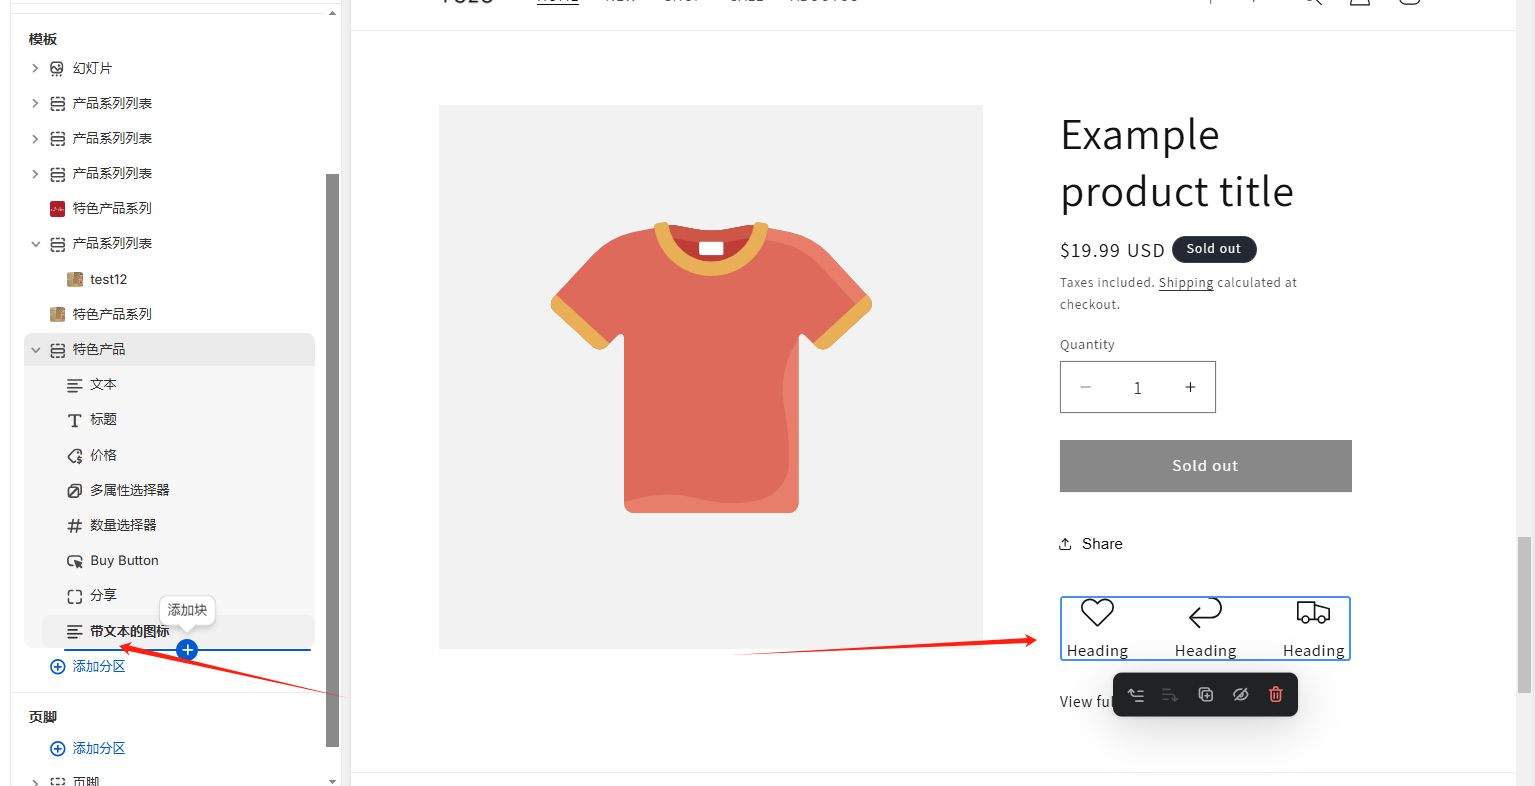
Task: Move the block up via the floating toolbar
Action: 1136,694
